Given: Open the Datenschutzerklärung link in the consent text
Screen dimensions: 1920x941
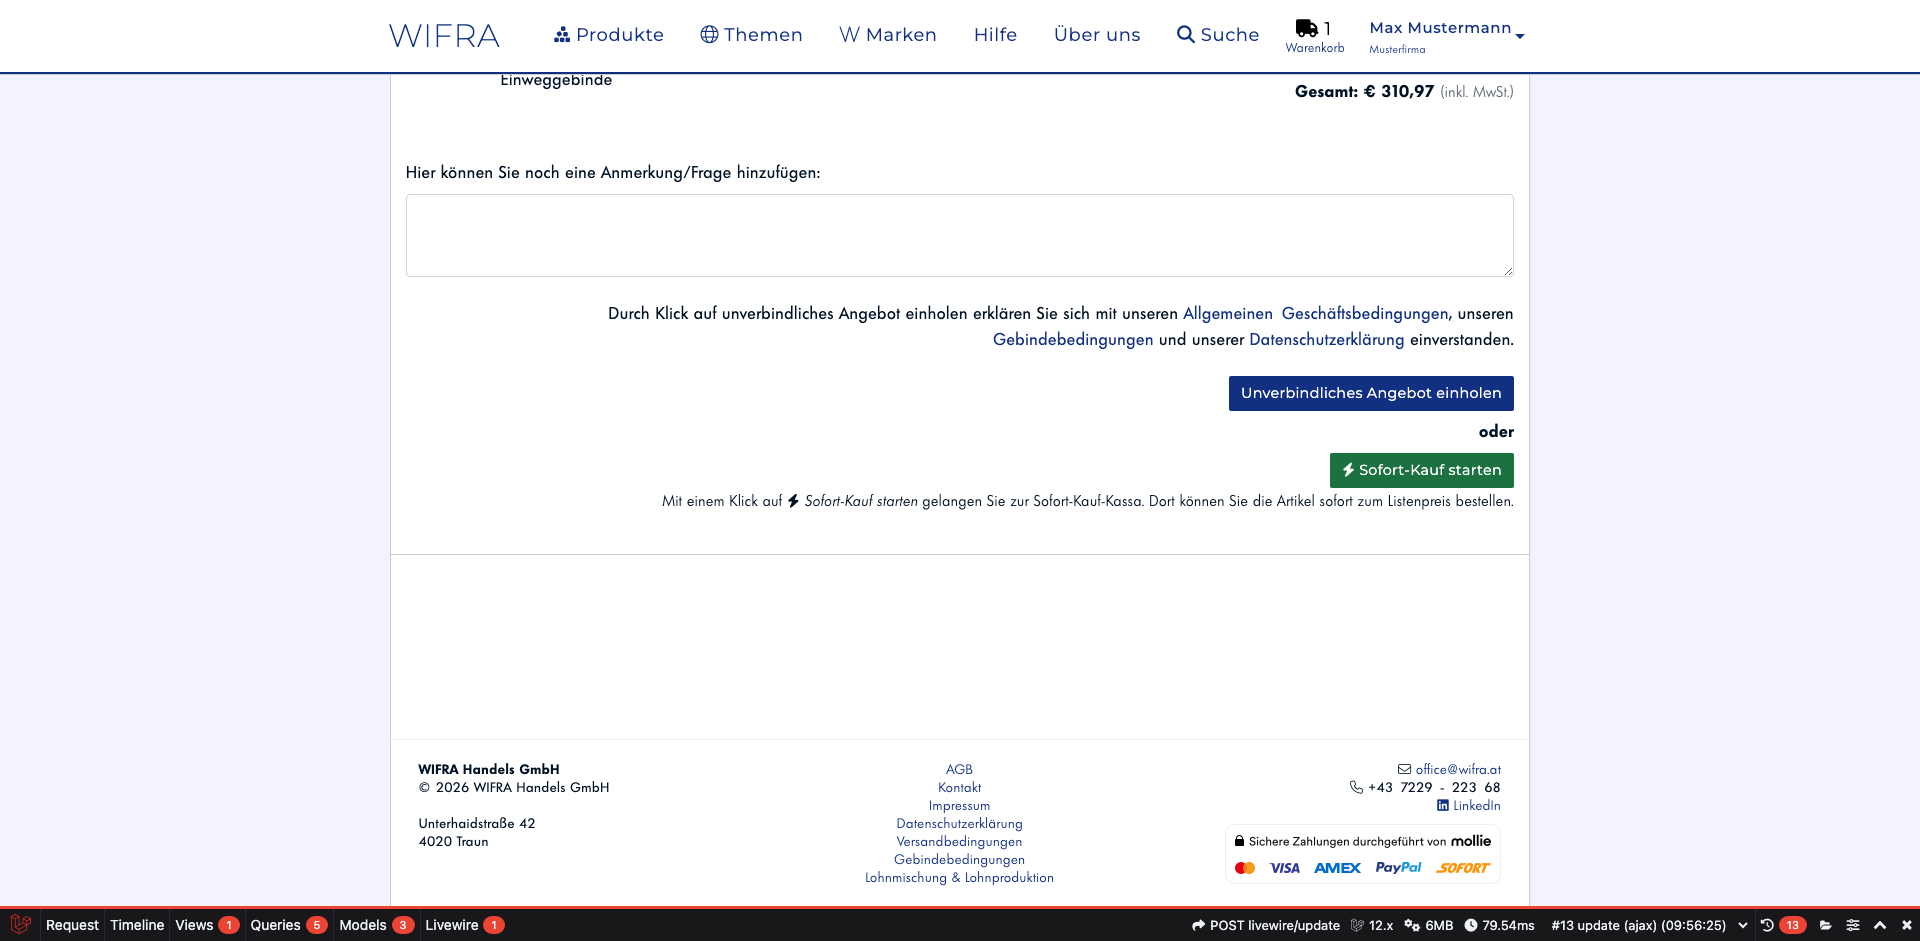Looking at the screenshot, I should click(1326, 340).
